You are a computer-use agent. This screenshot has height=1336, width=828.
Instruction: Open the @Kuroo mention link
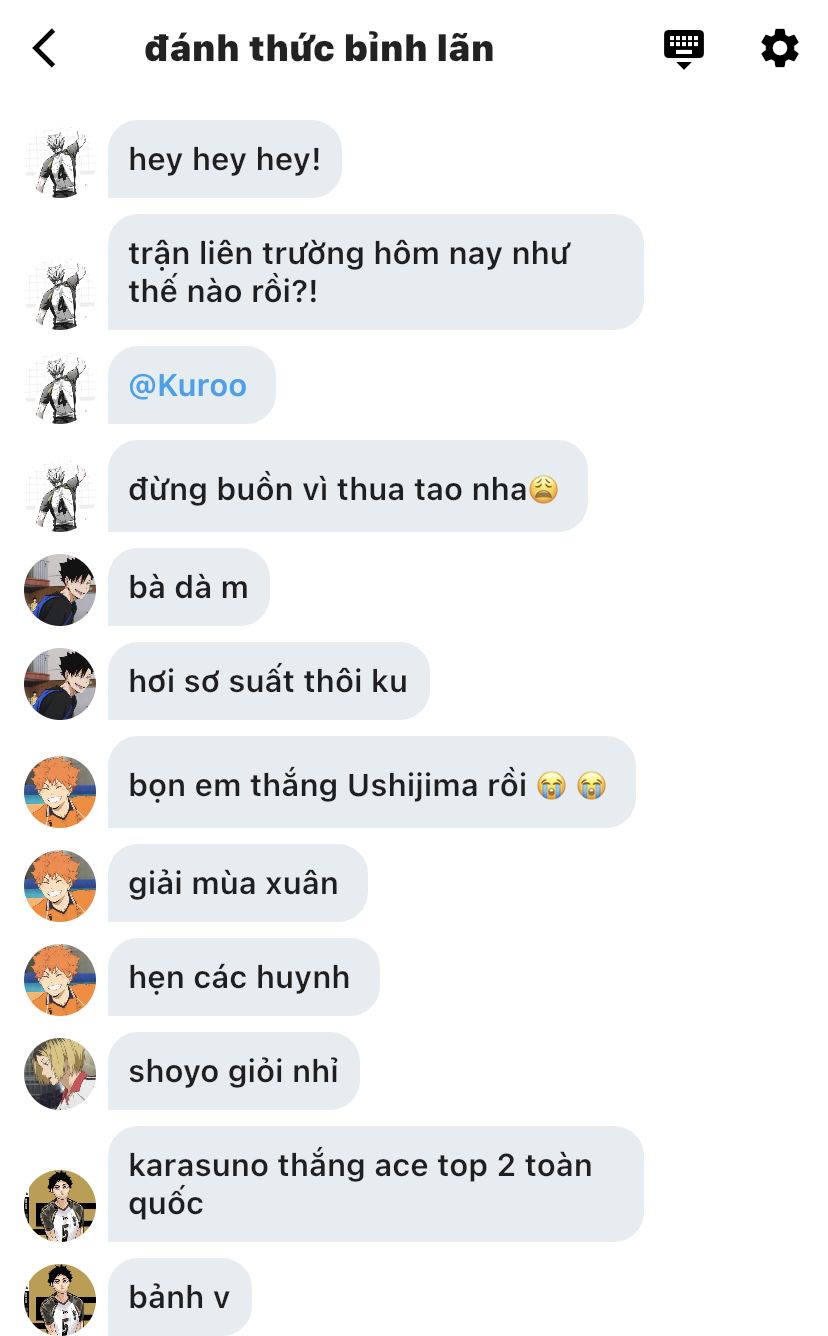(188, 385)
